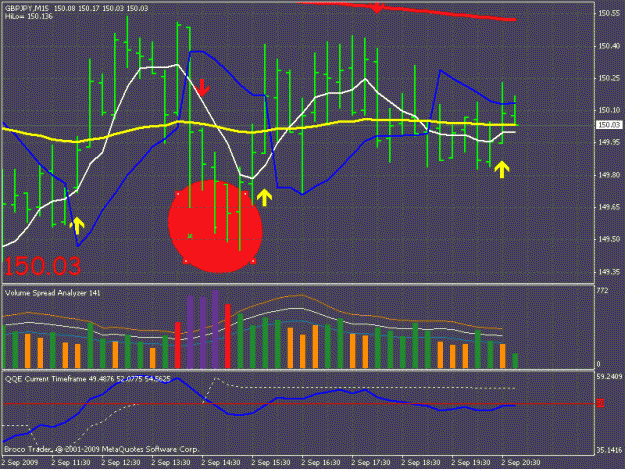Click the 2 Sep 18:30 time label
Viewport: 625px width, 469px height.
click(x=421, y=463)
